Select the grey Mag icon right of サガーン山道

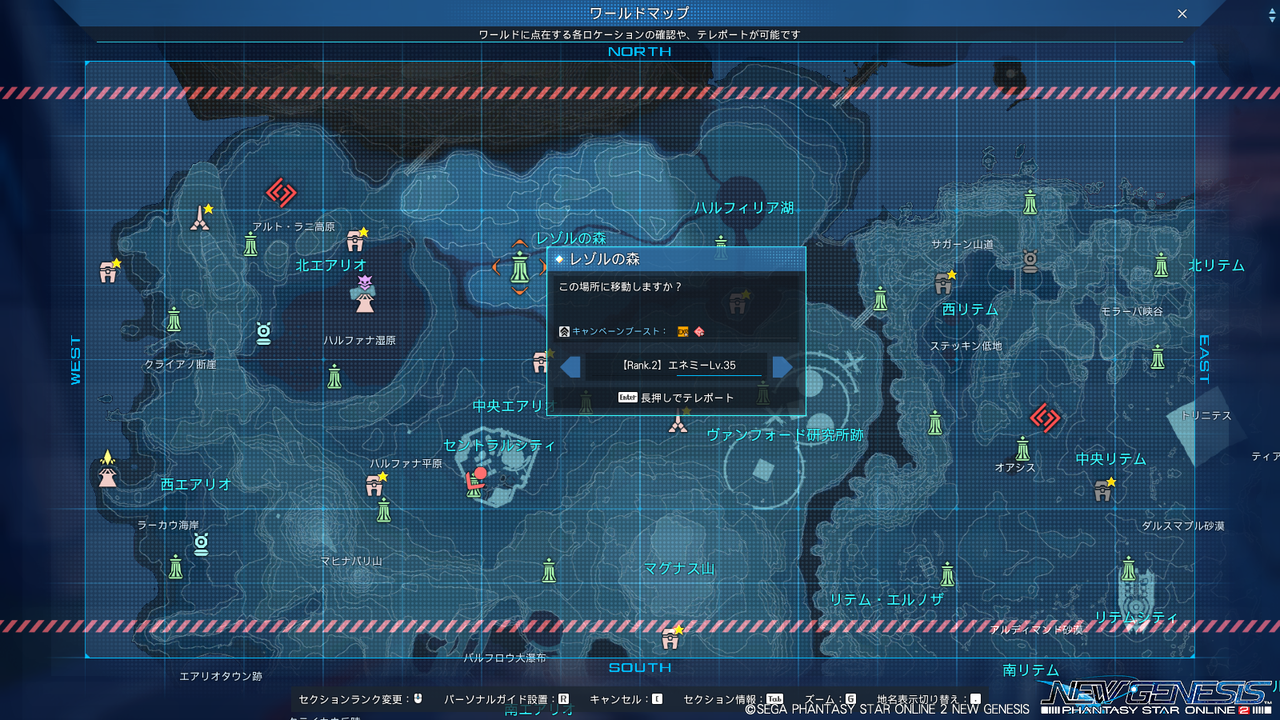point(1030,262)
